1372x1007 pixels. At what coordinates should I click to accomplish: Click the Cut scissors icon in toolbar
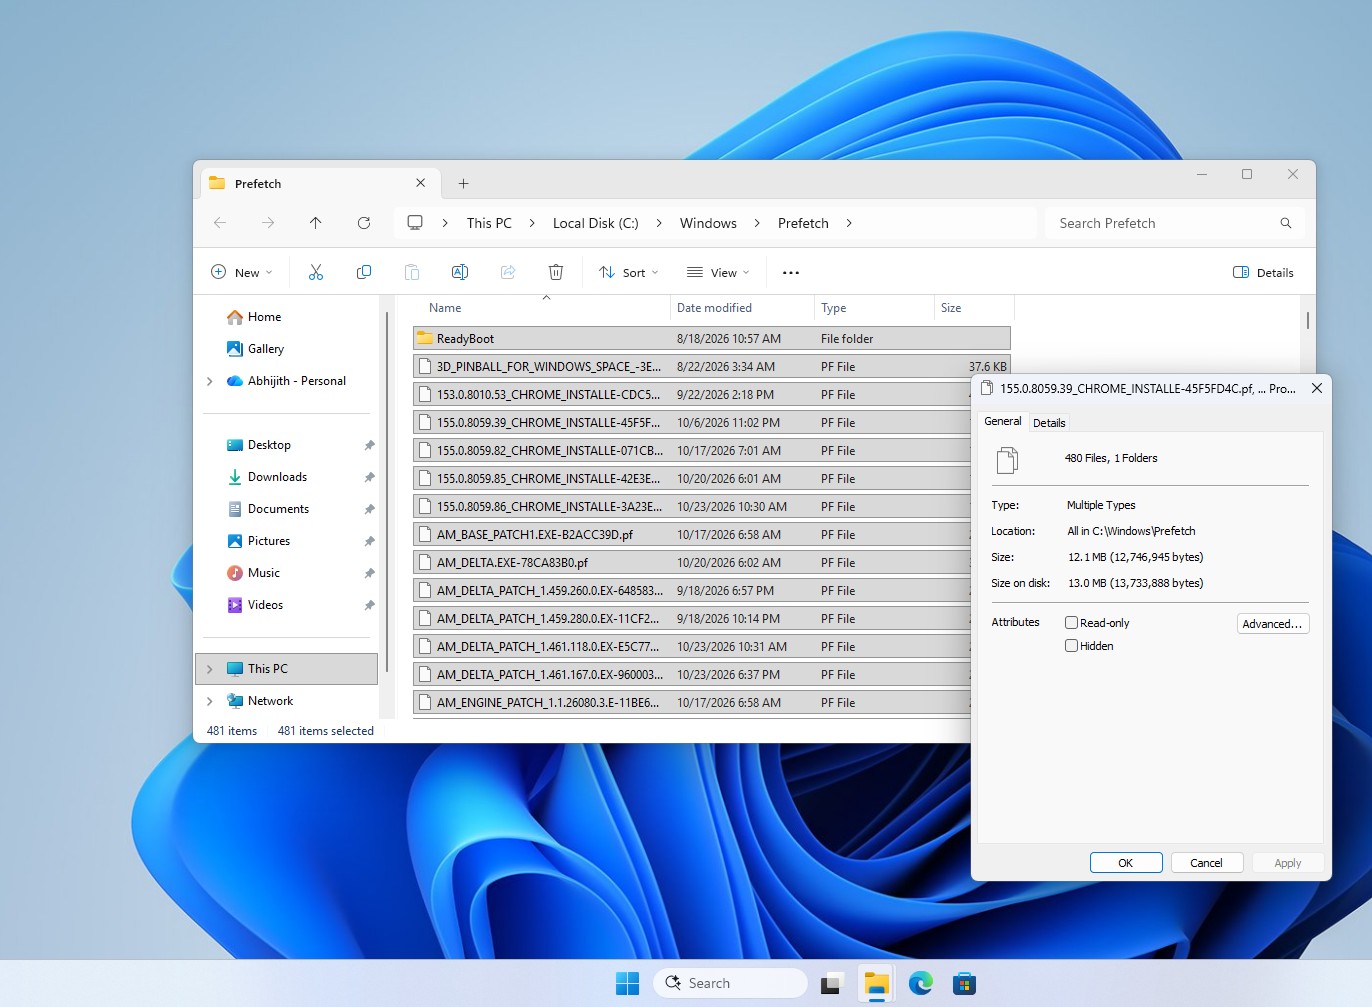pyautogui.click(x=316, y=272)
